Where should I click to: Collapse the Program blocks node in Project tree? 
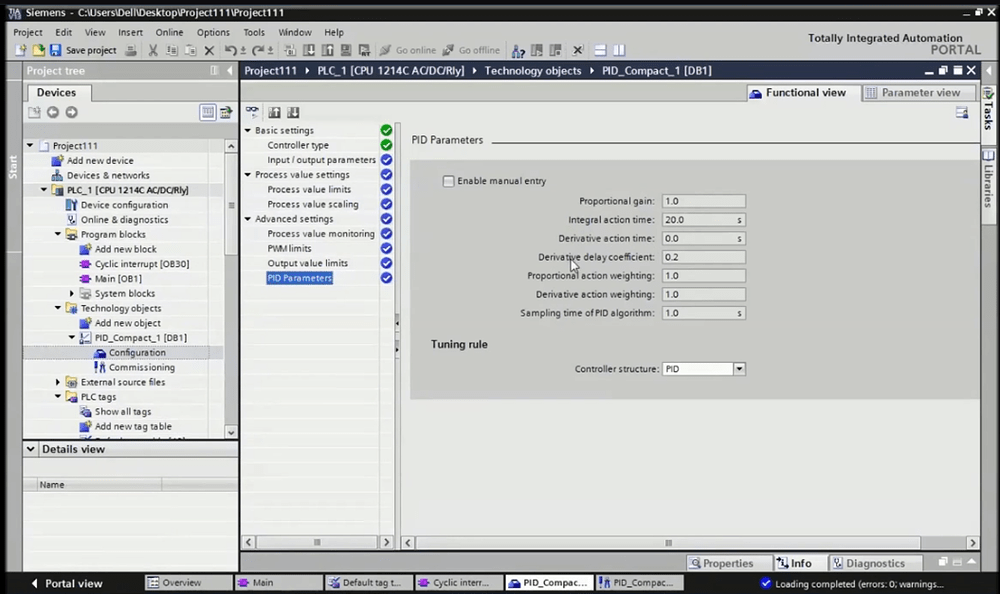[x=58, y=233]
